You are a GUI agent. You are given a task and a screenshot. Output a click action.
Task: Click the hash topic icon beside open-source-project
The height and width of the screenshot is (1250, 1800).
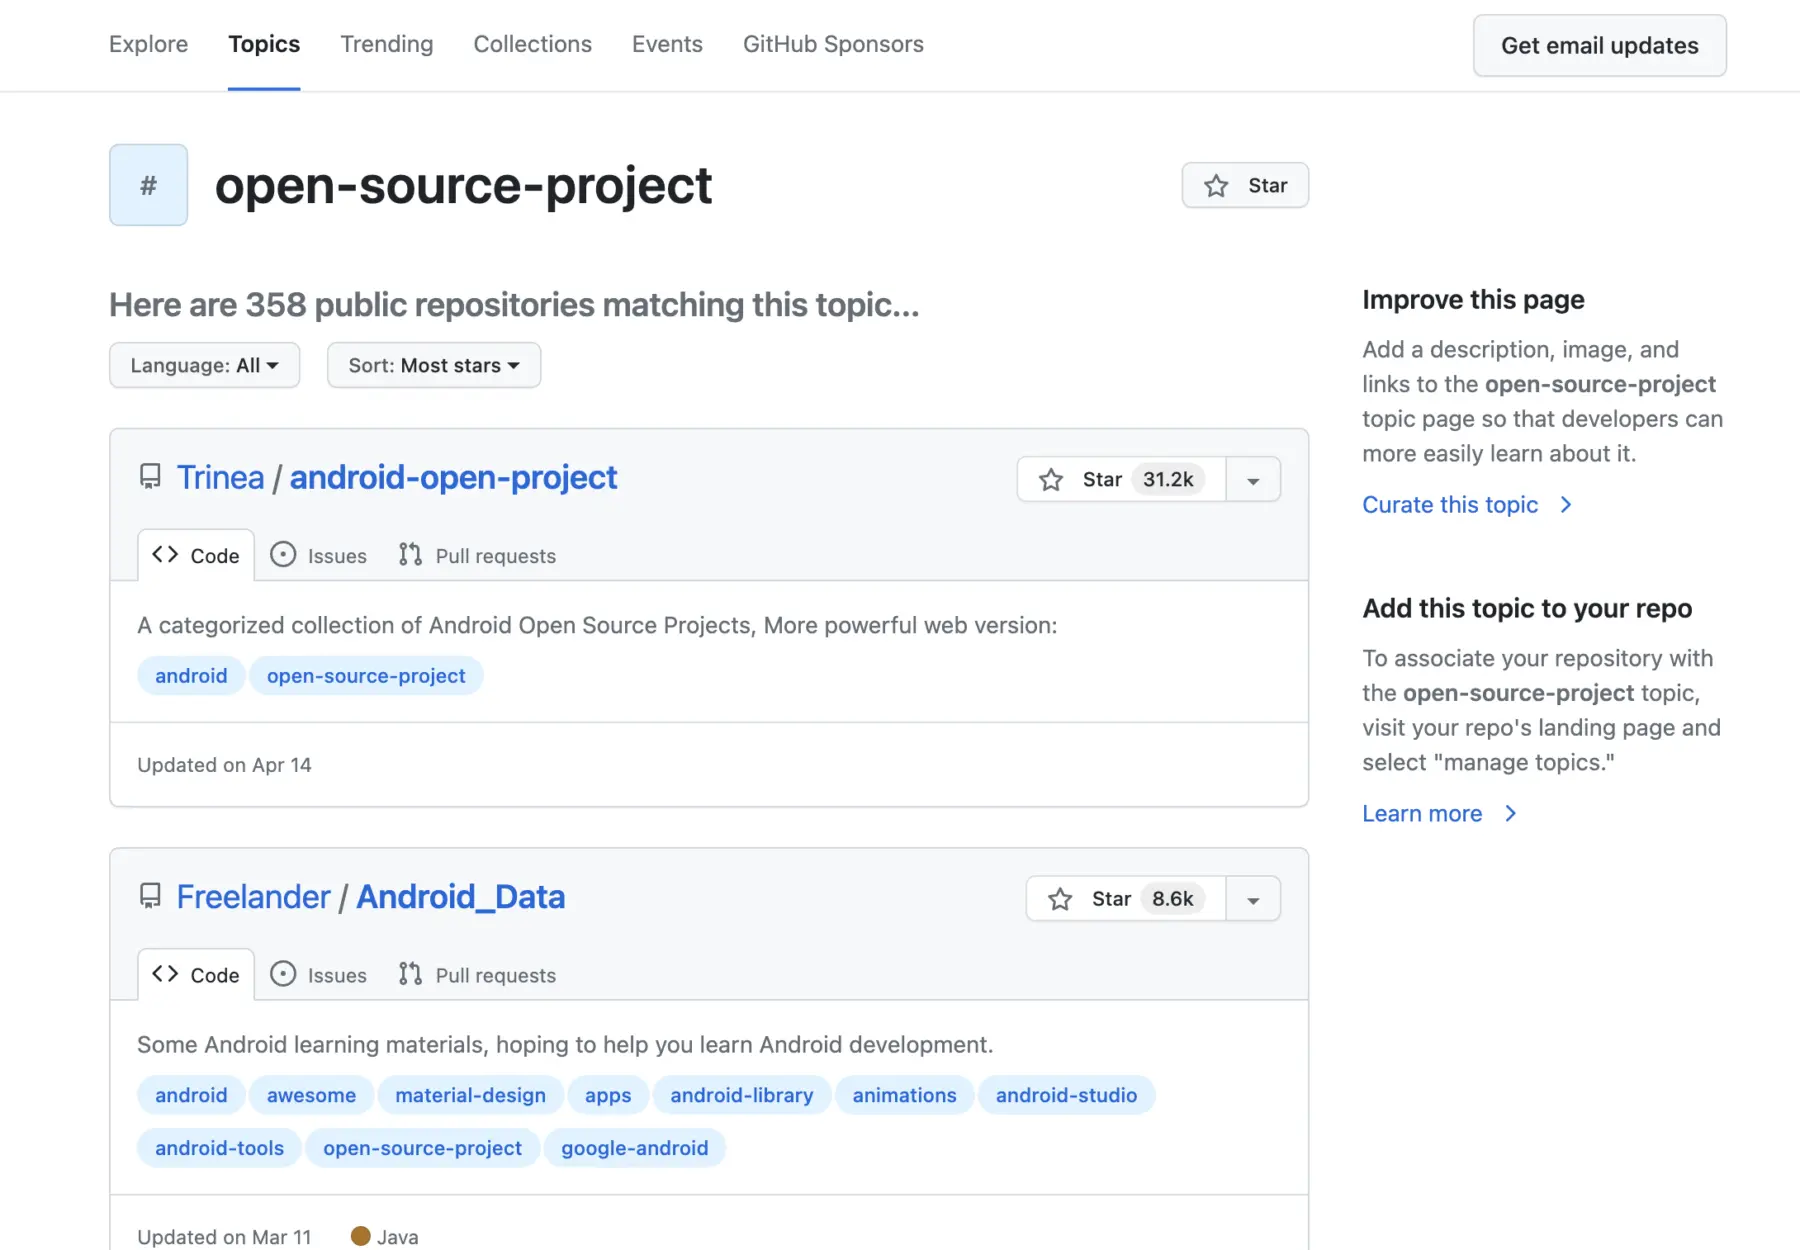pos(148,185)
